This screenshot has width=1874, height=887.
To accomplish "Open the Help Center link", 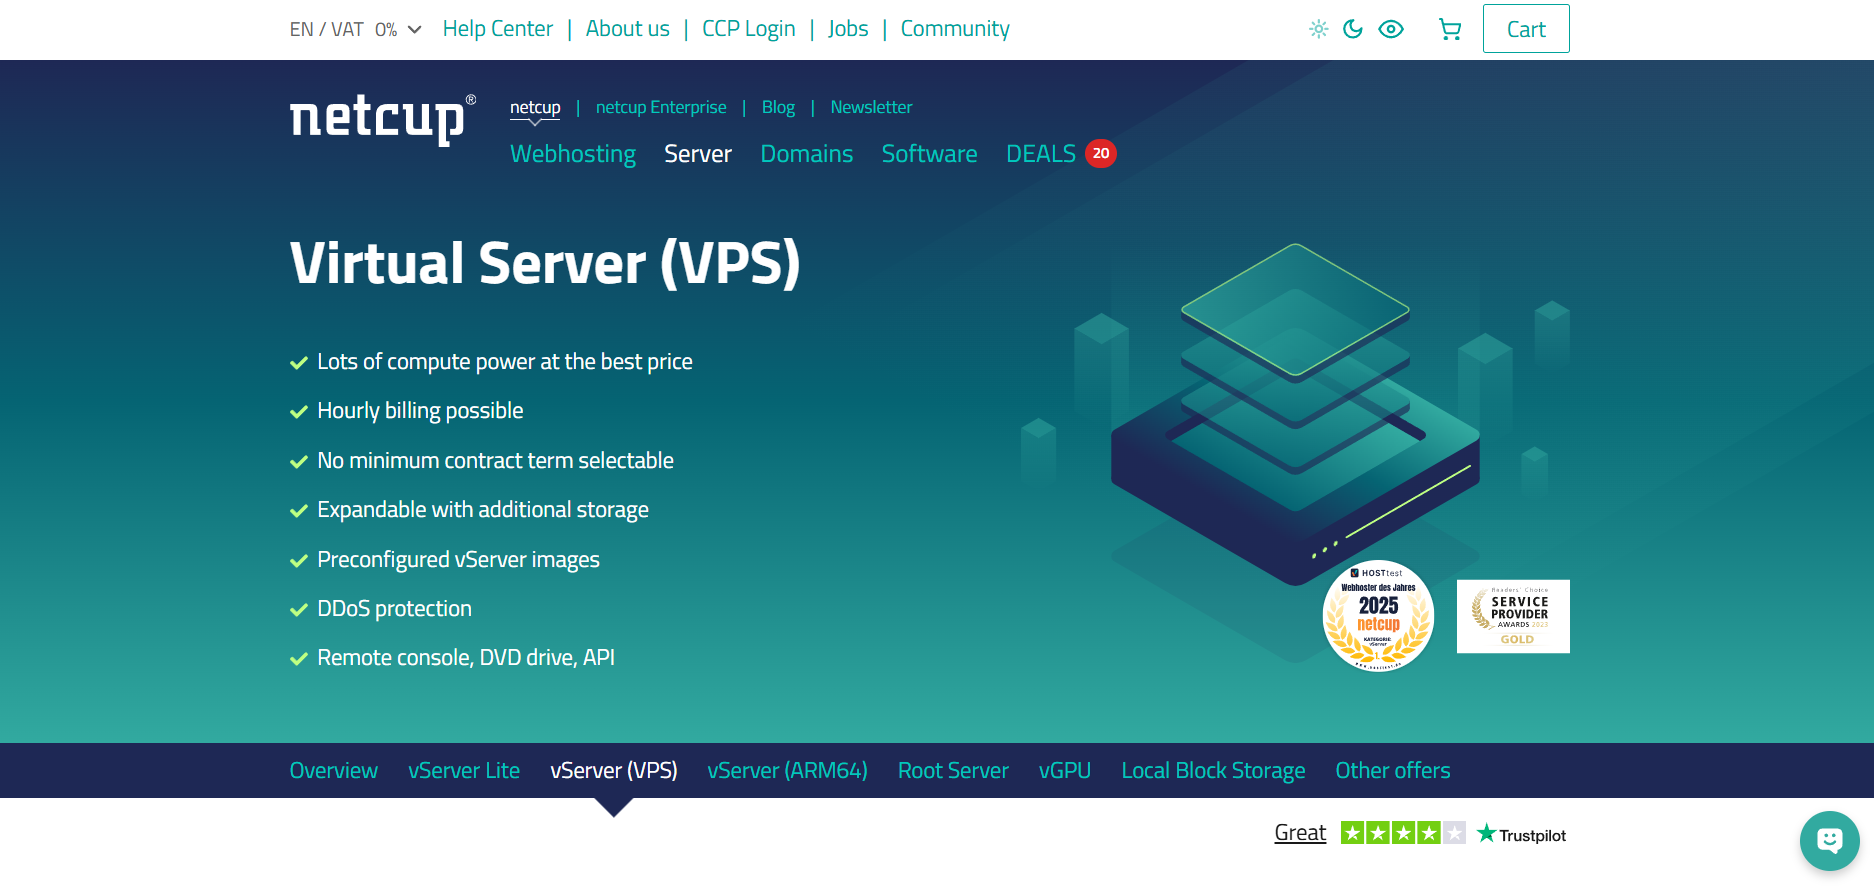I will pyautogui.click(x=498, y=29).
